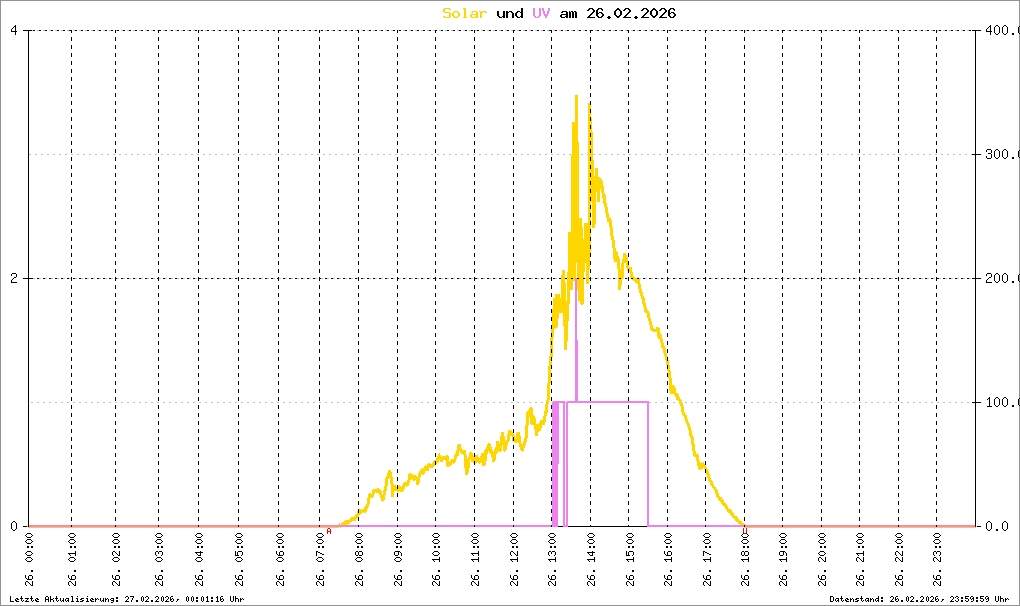Select the time label "26. 17:00"
The height and width of the screenshot is (606, 1020).
coord(706,560)
